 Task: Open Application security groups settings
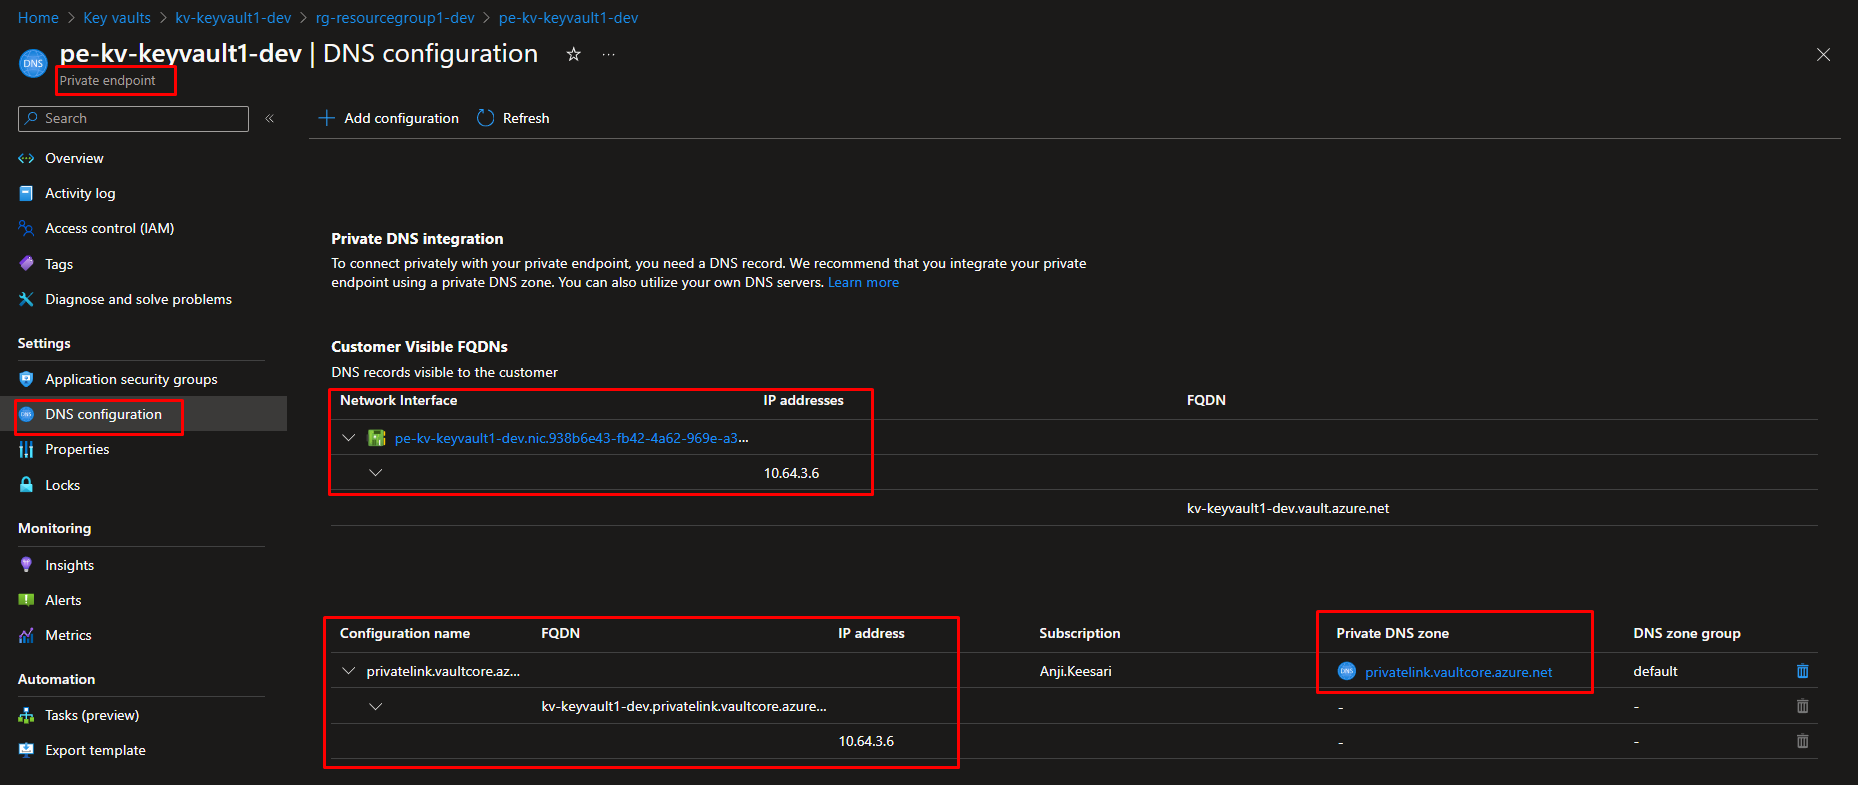tap(131, 379)
